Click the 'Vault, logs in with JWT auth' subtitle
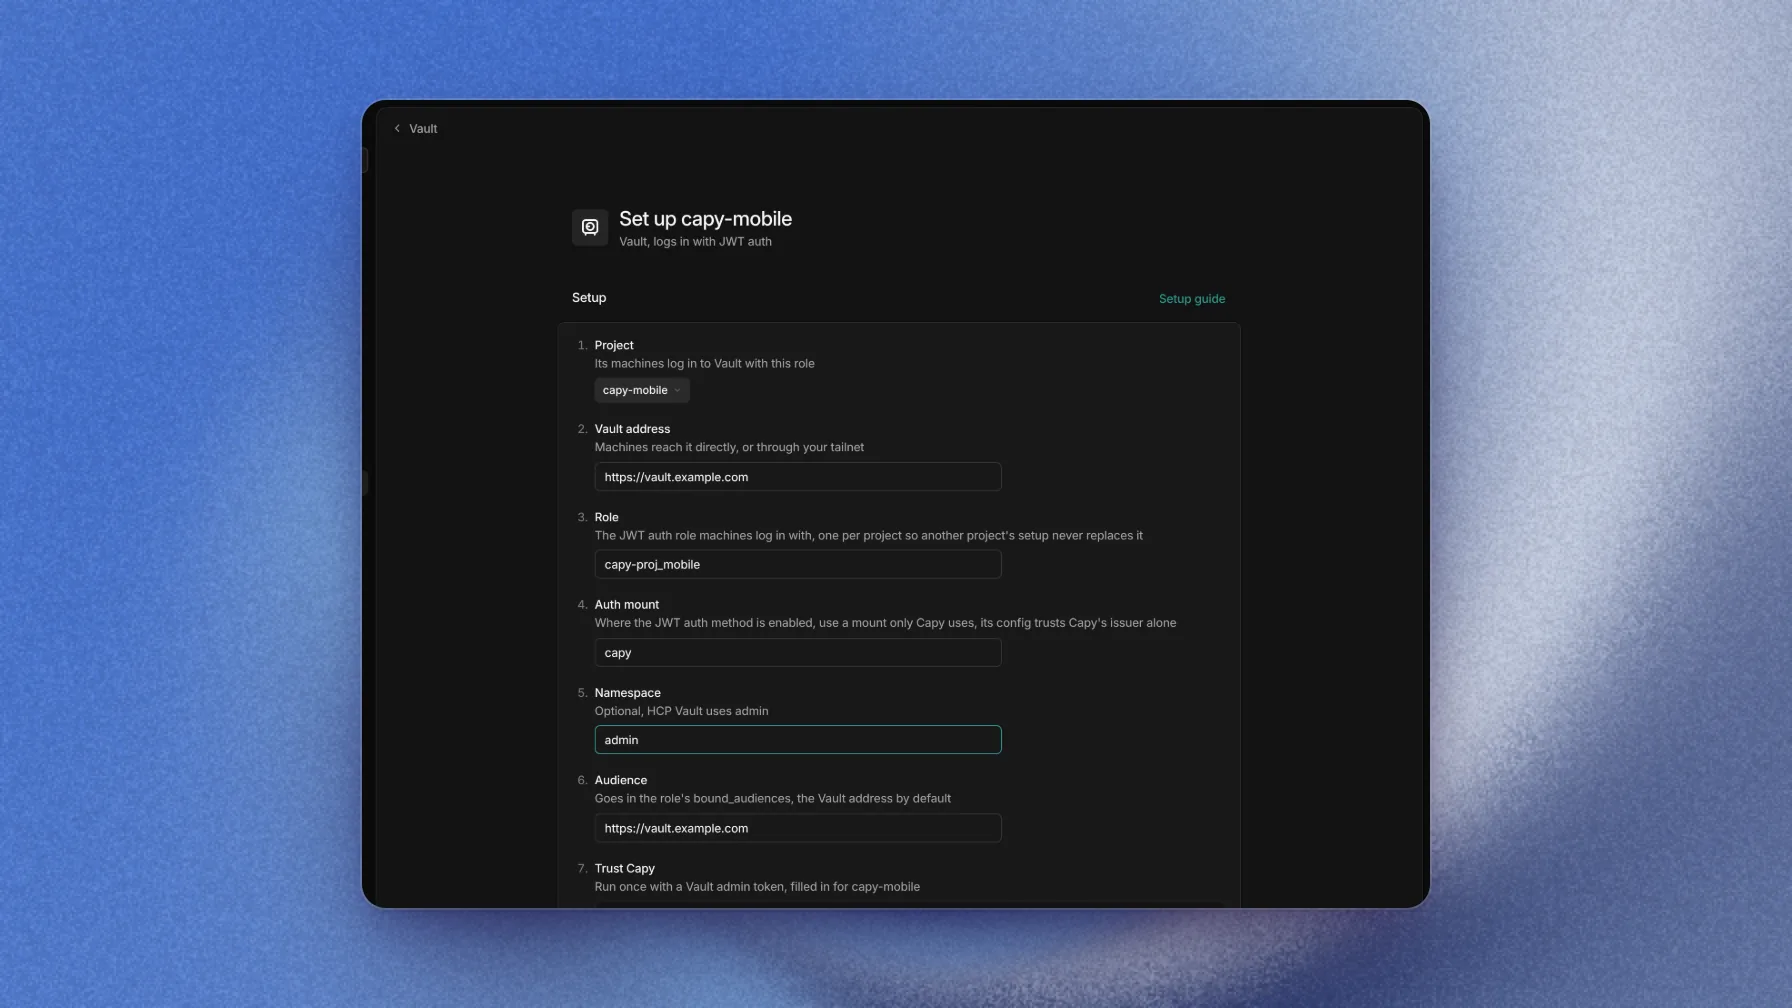The width and height of the screenshot is (1792, 1008). pos(695,242)
